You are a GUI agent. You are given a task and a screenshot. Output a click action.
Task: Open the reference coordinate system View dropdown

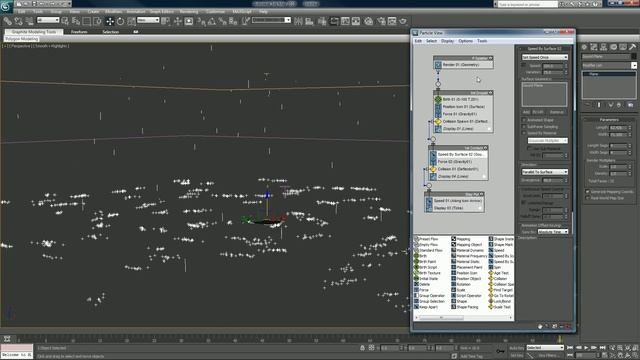(148, 20)
